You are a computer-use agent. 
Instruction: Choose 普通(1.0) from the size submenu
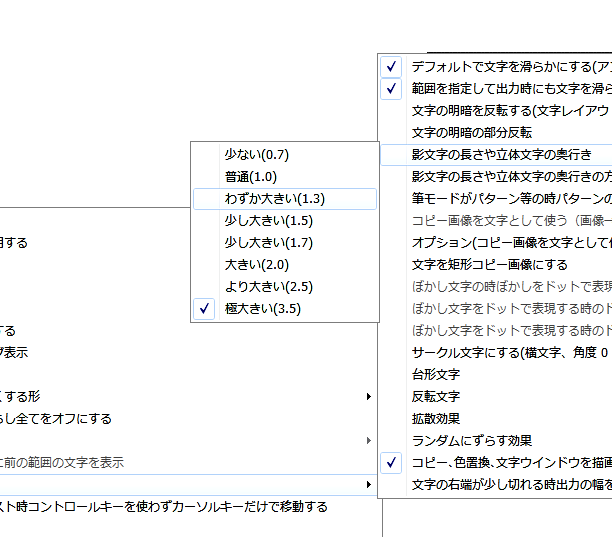(250, 177)
